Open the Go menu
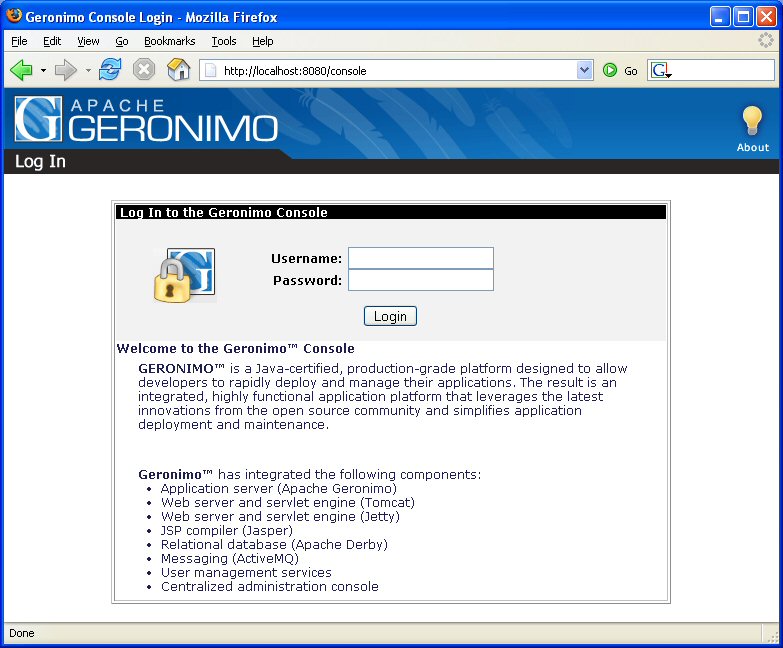Viewport: 783px width, 648px height. point(122,41)
